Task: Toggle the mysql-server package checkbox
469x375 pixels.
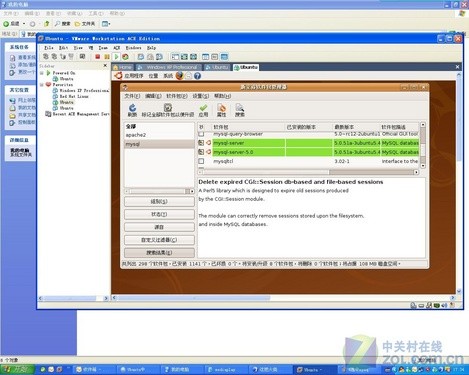Action: click(201, 143)
